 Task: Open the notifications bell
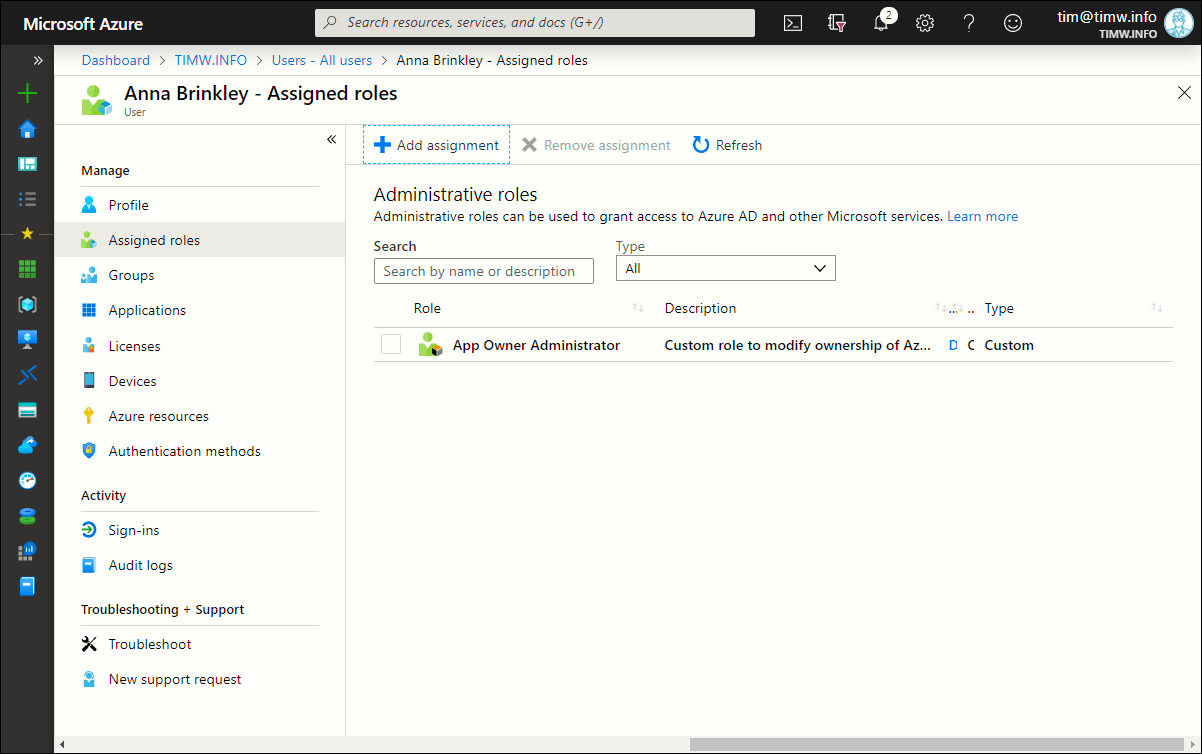tap(881, 23)
